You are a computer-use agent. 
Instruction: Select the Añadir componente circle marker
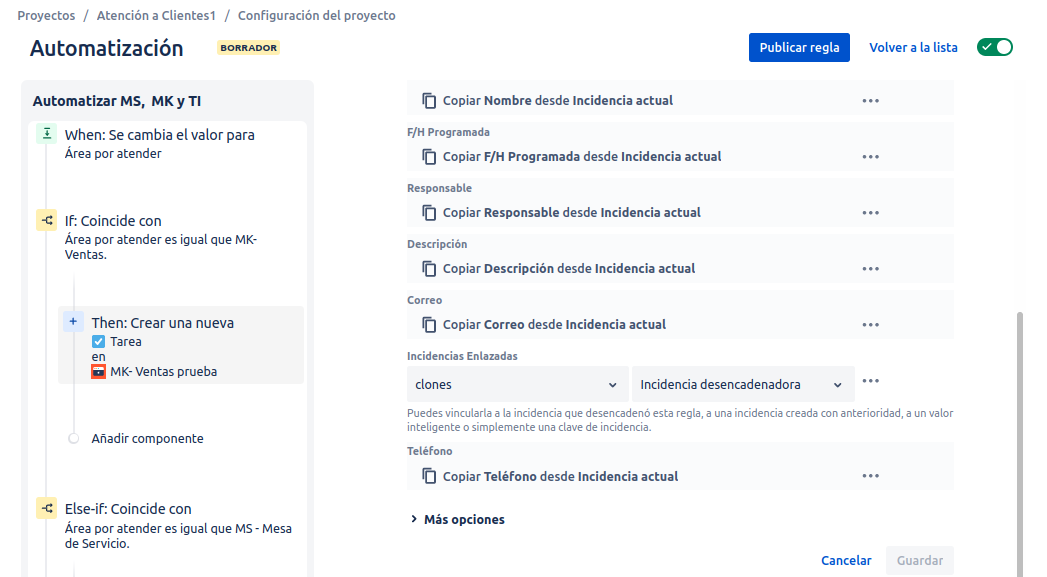tap(73, 438)
